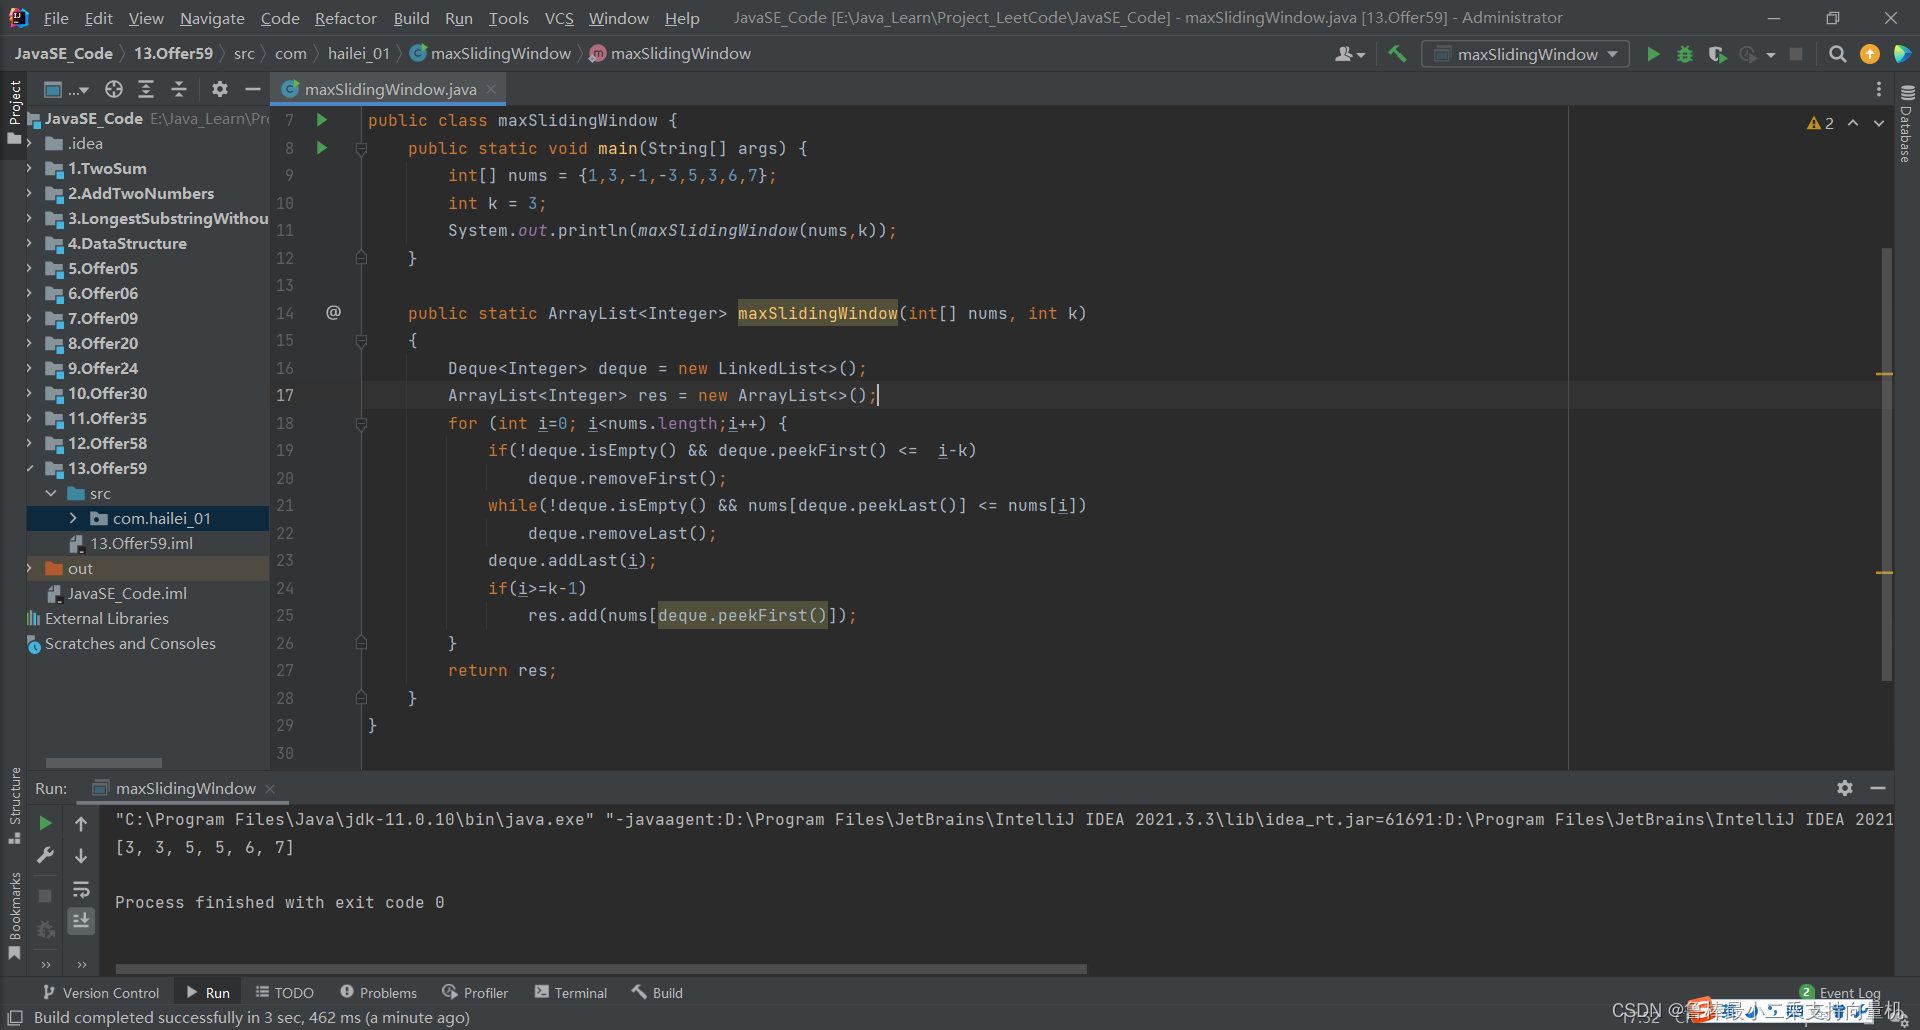The width and height of the screenshot is (1920, 1030).
Task: Expand the 1.TwoSum module
Action: pos(30,169)
